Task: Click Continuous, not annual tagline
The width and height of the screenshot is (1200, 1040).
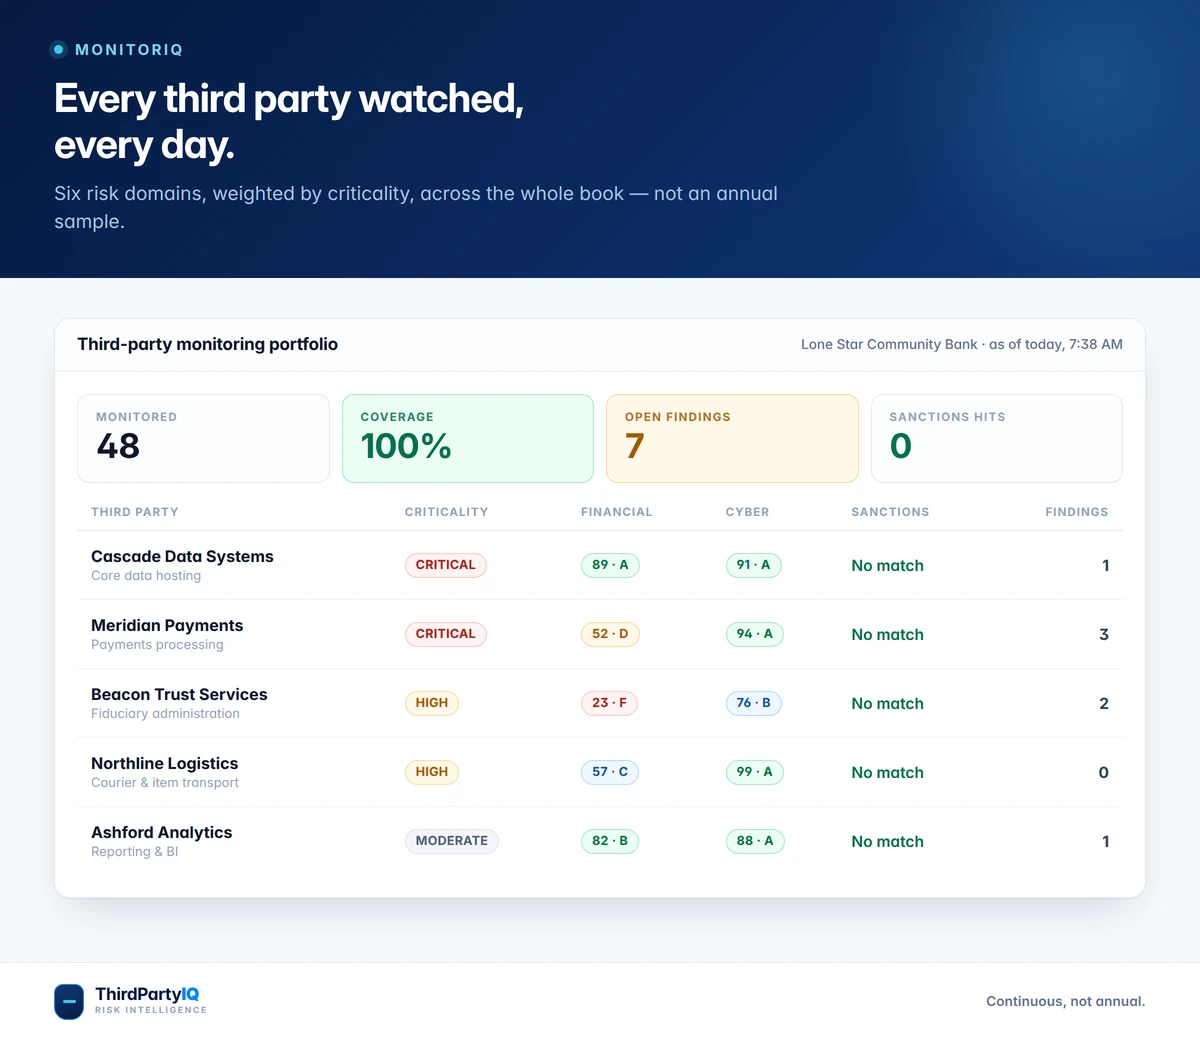Action: pos(1066,1001)
